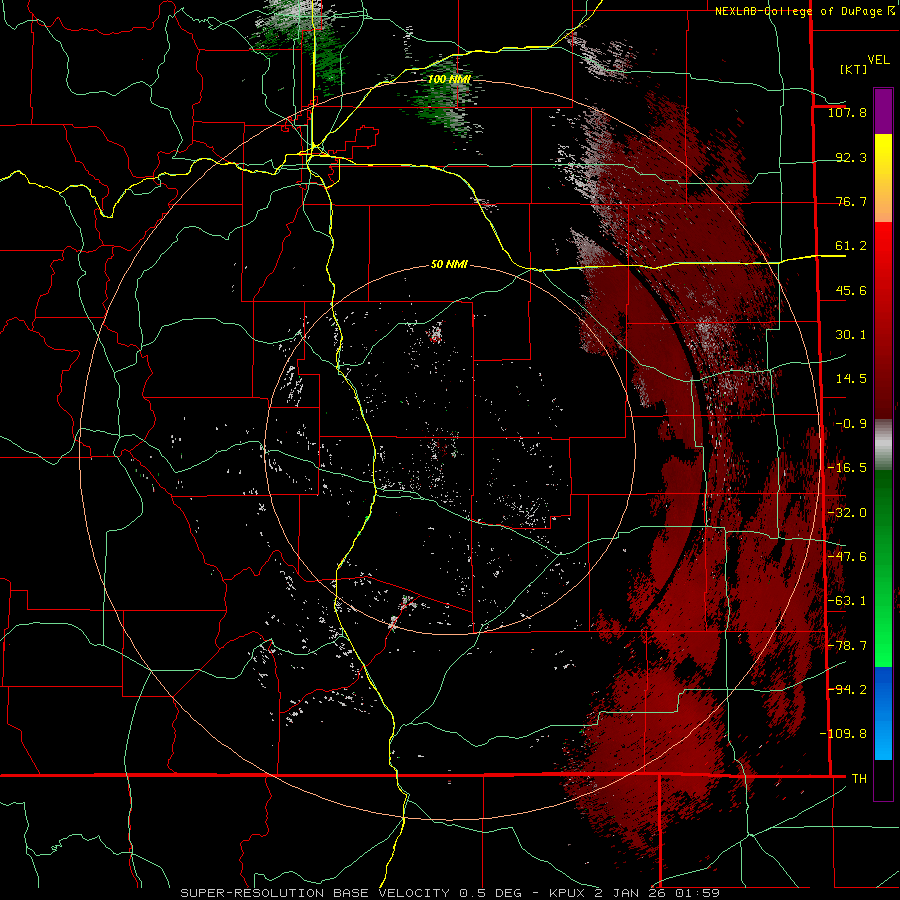The height and width of the screenshot is (900, 900).
Task: Pick the yellow segment of velocity color bar
Action: point(883,178)
